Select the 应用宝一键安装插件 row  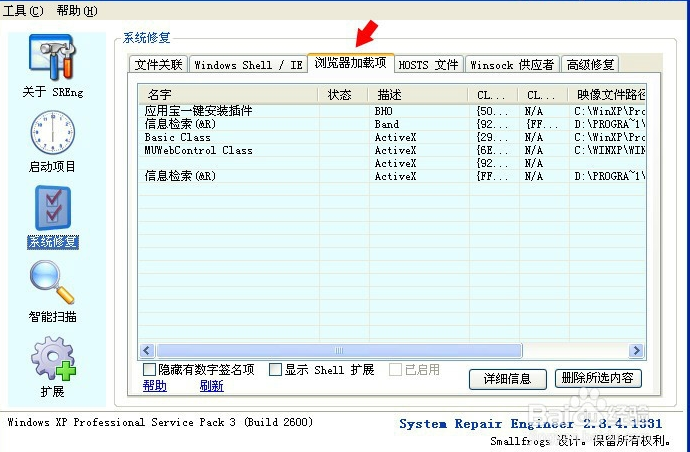click(x=392, y=111)
